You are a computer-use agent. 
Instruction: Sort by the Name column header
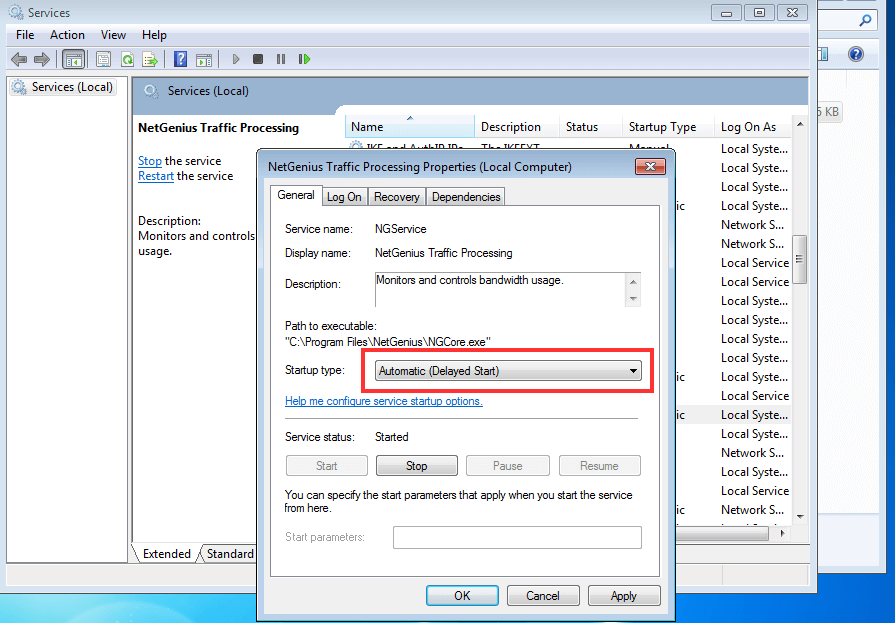pos(410,127)
